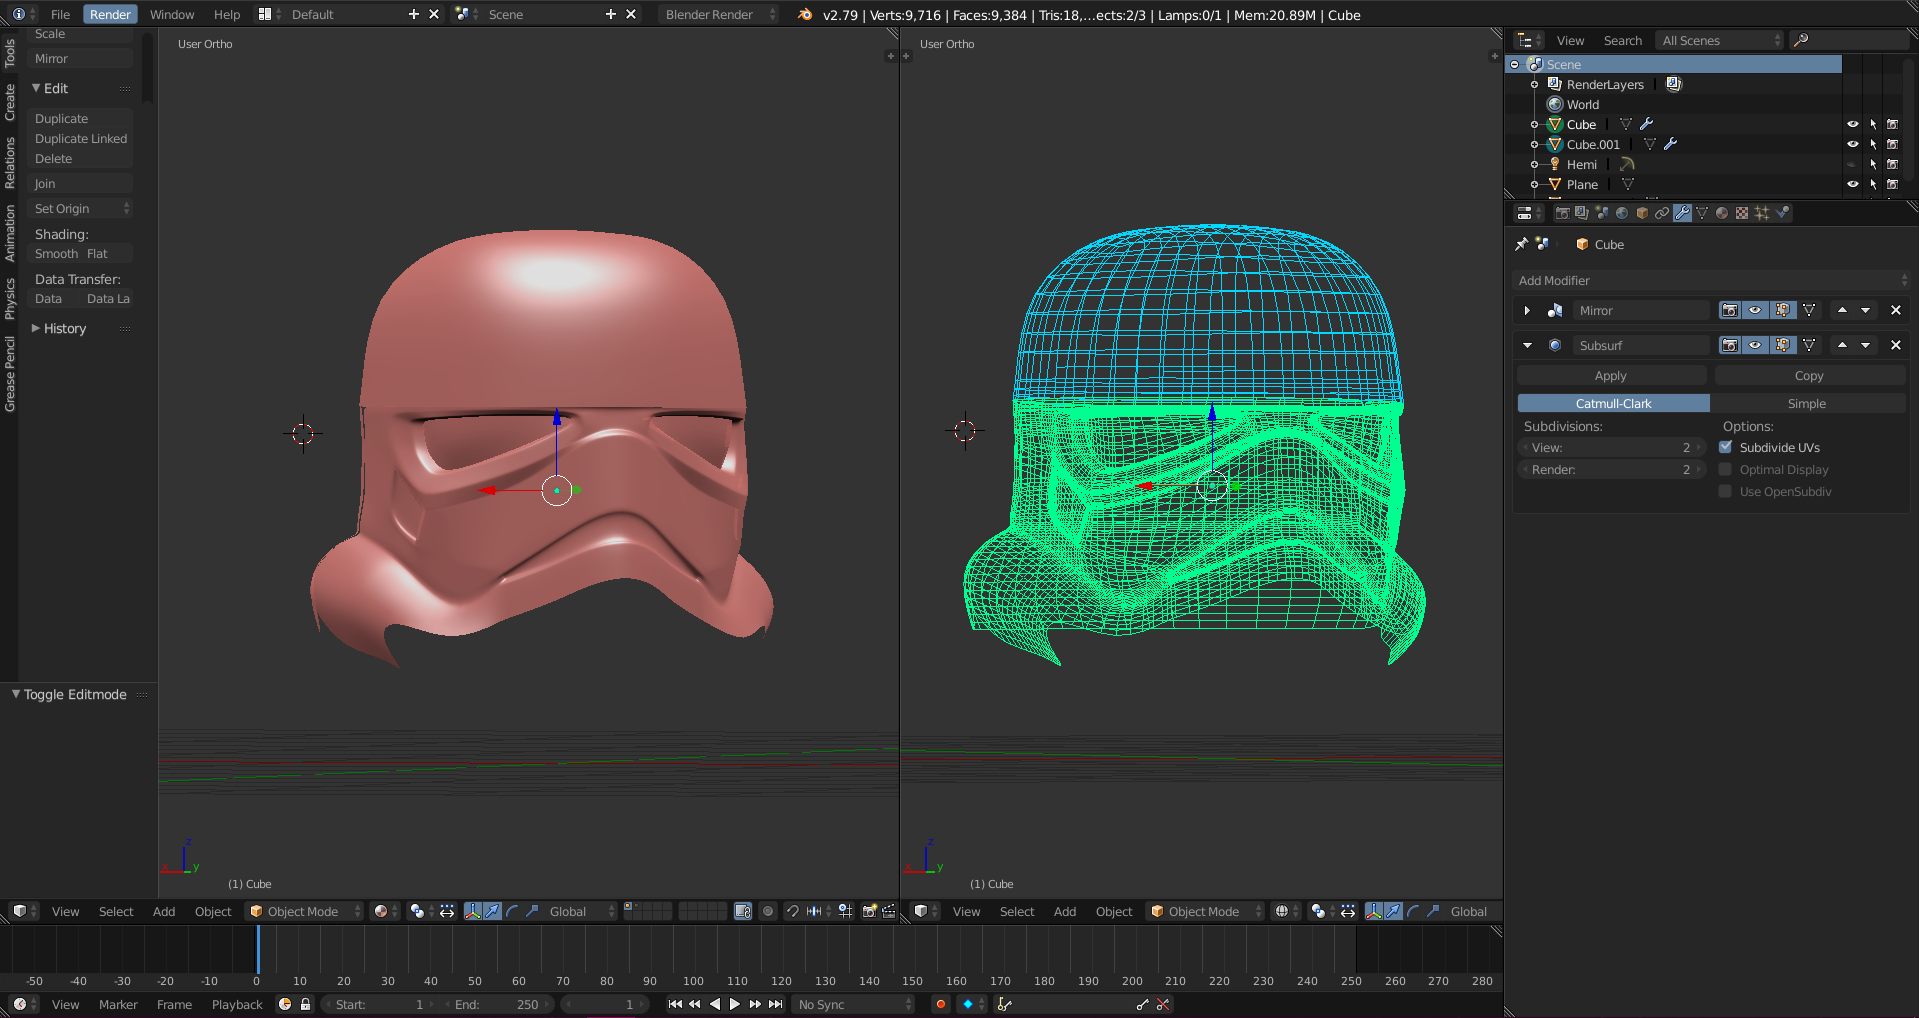Enable the rotate manipulator in left viewport
The height and width of the screenshot is (1018, 1919).
[512, 911]
